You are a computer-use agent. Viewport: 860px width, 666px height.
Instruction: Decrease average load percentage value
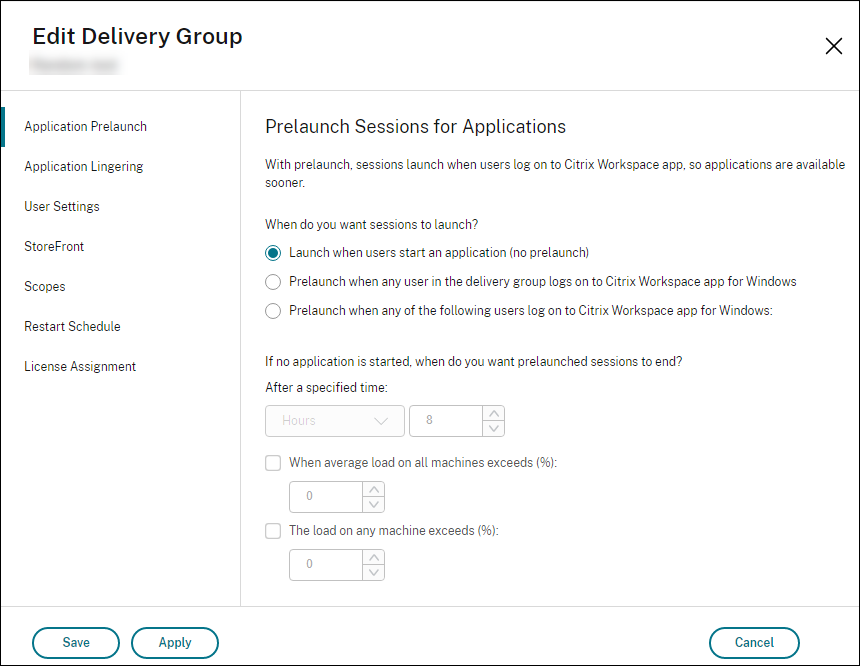(374, 505)
